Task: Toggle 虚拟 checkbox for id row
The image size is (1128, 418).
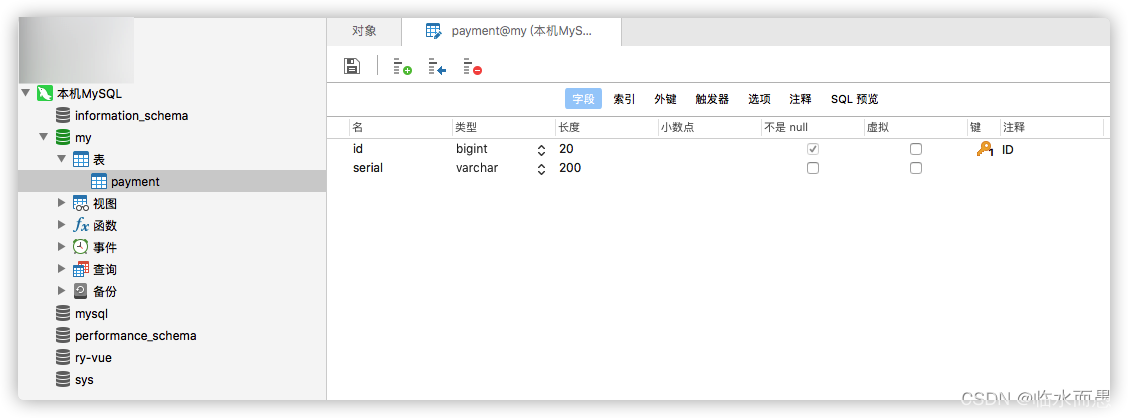Action: (916, 149)
